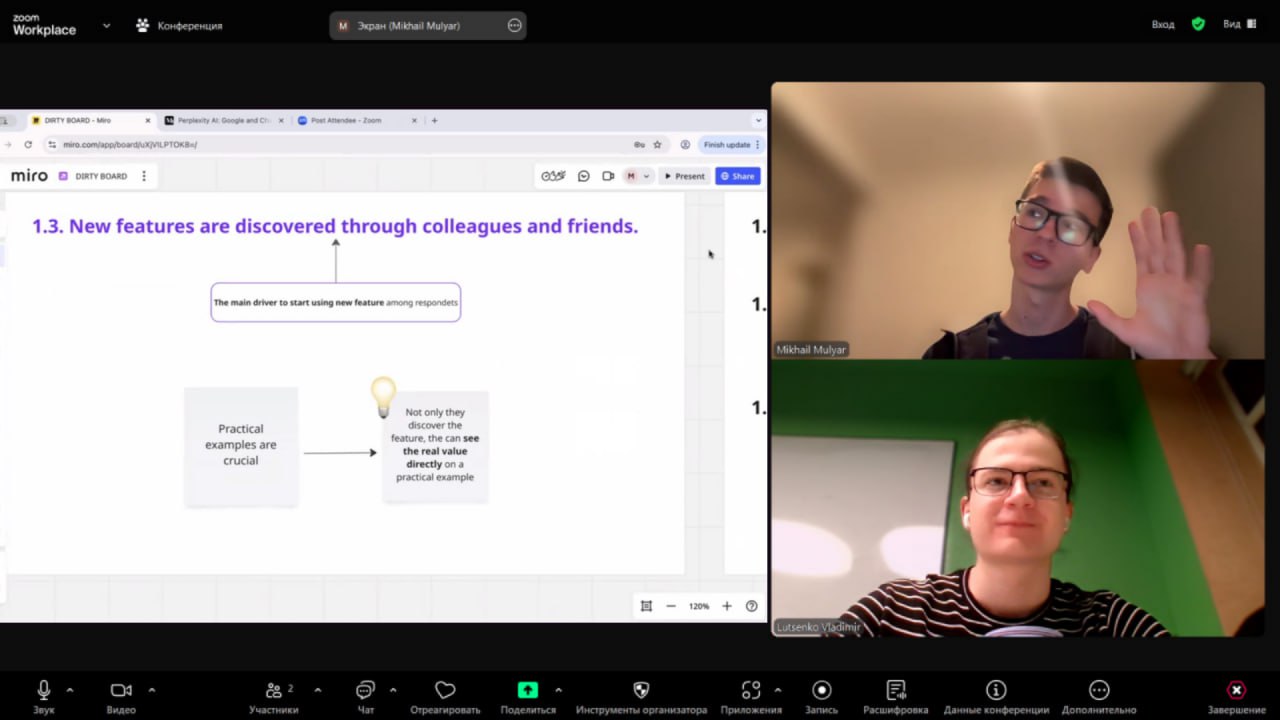This screenshot has width=1280, height=720.
Task: Switch to the Perplexity AI browser tab
Action: pos(223,120)
